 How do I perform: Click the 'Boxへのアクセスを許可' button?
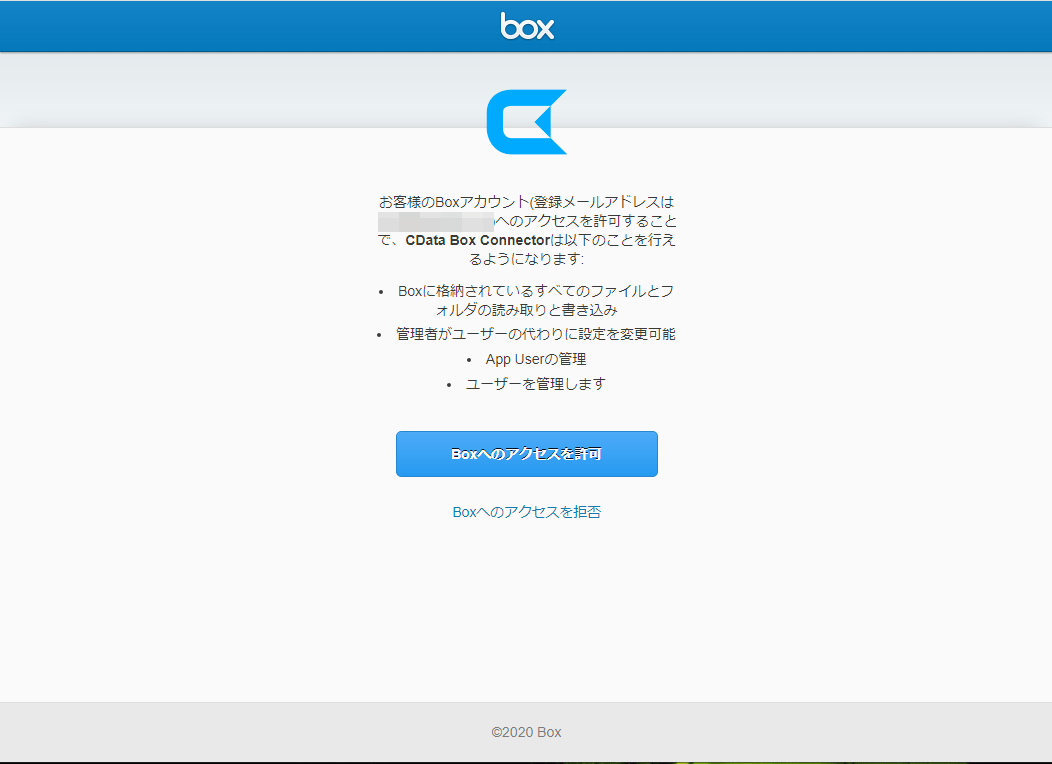pos(527,454)
